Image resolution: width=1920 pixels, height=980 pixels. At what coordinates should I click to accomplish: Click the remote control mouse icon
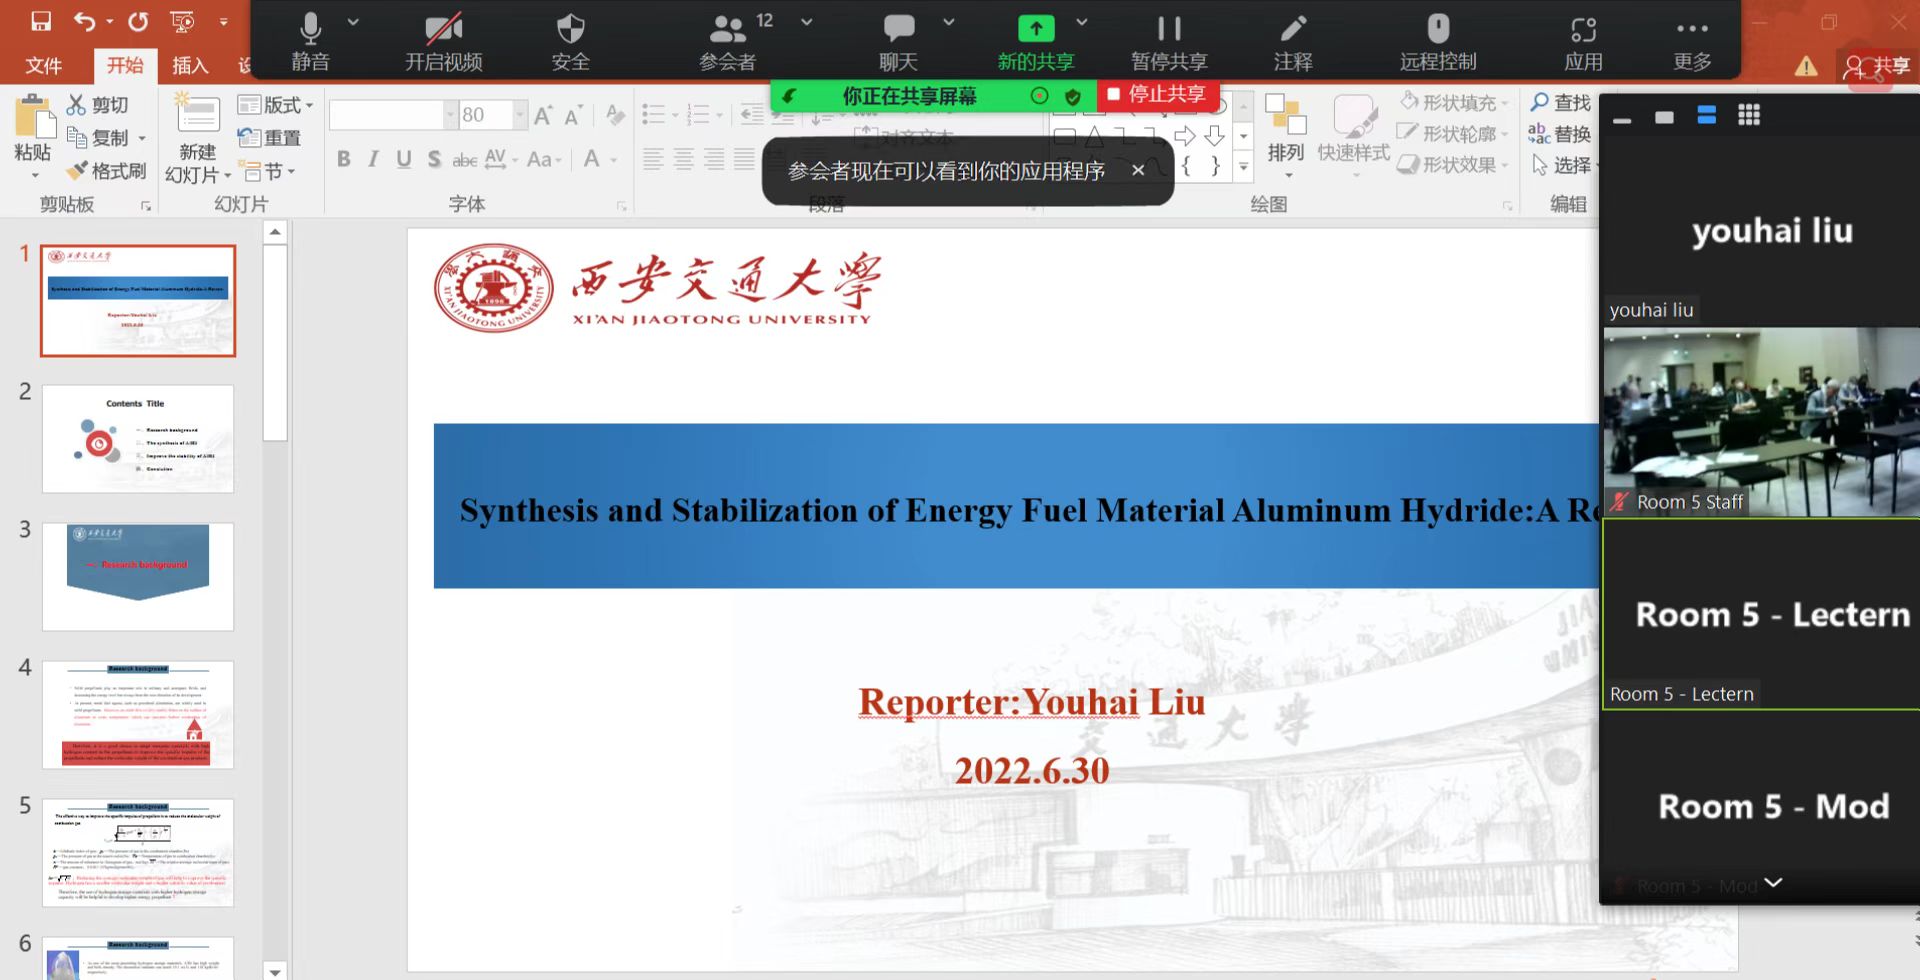tap(1437, 30)
